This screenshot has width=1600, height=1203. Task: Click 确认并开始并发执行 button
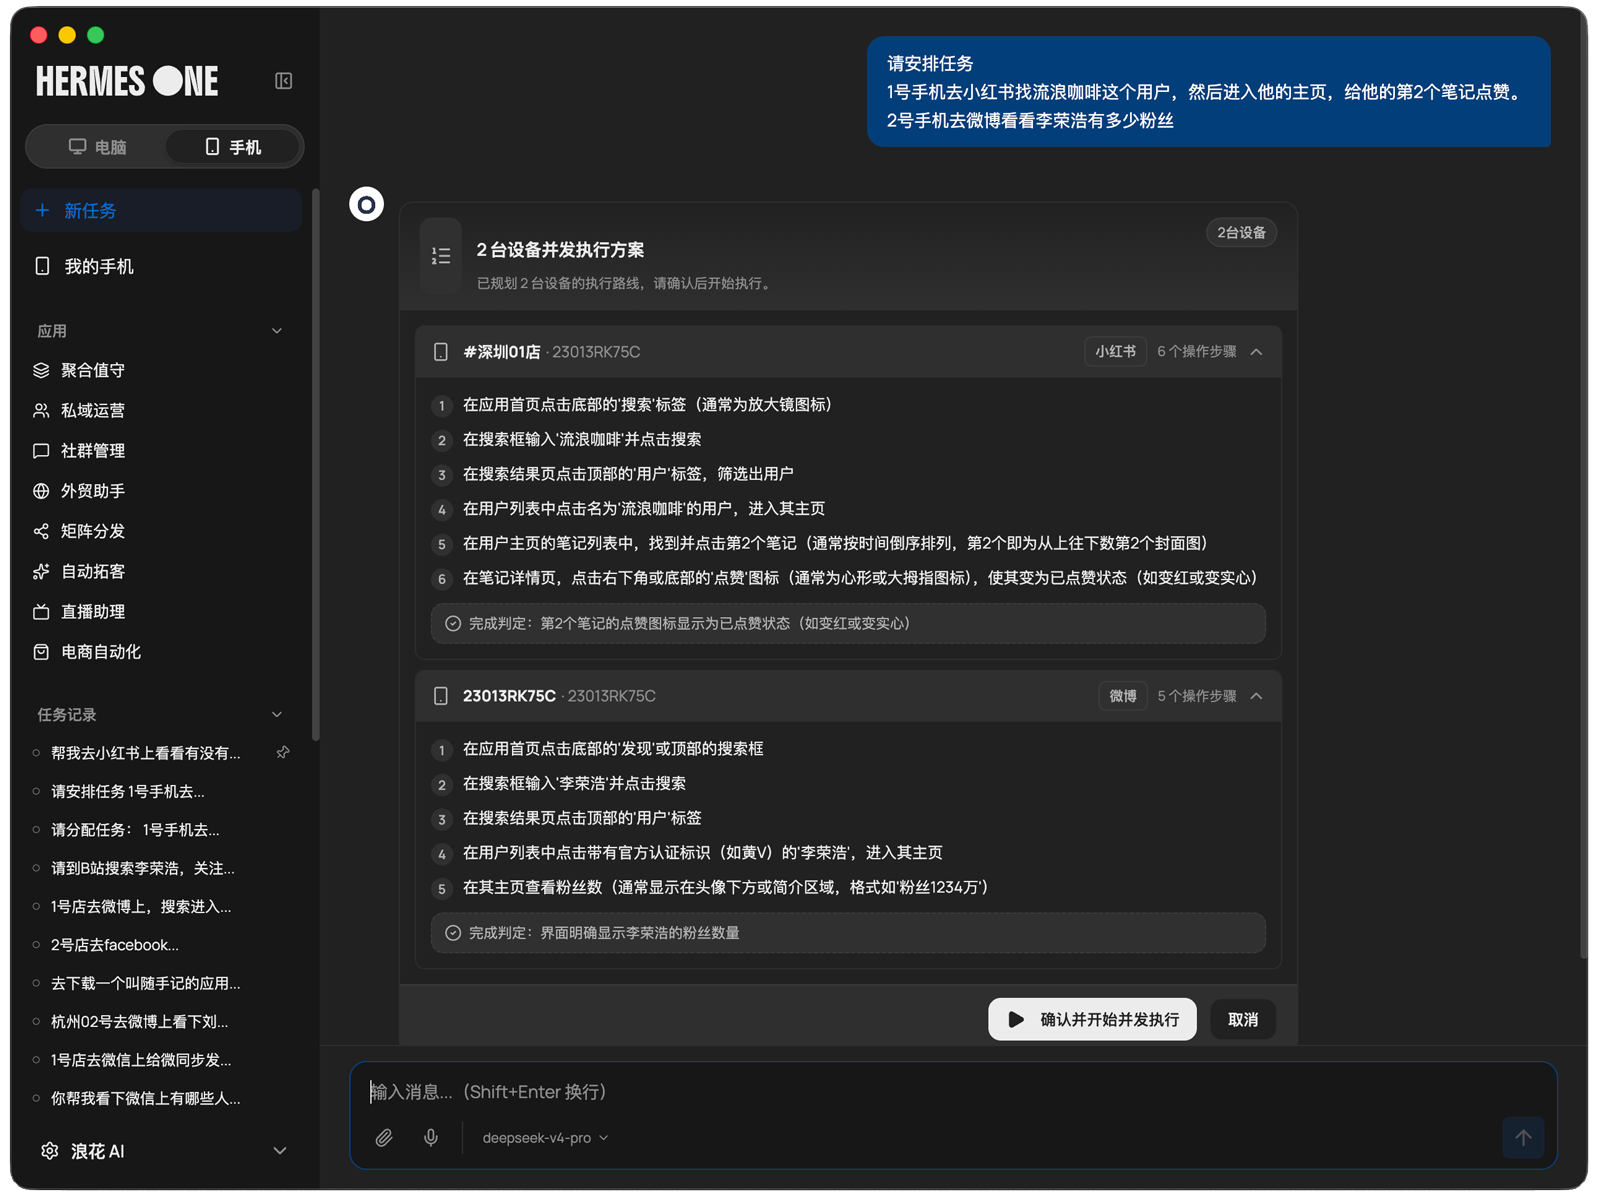1092,1019
